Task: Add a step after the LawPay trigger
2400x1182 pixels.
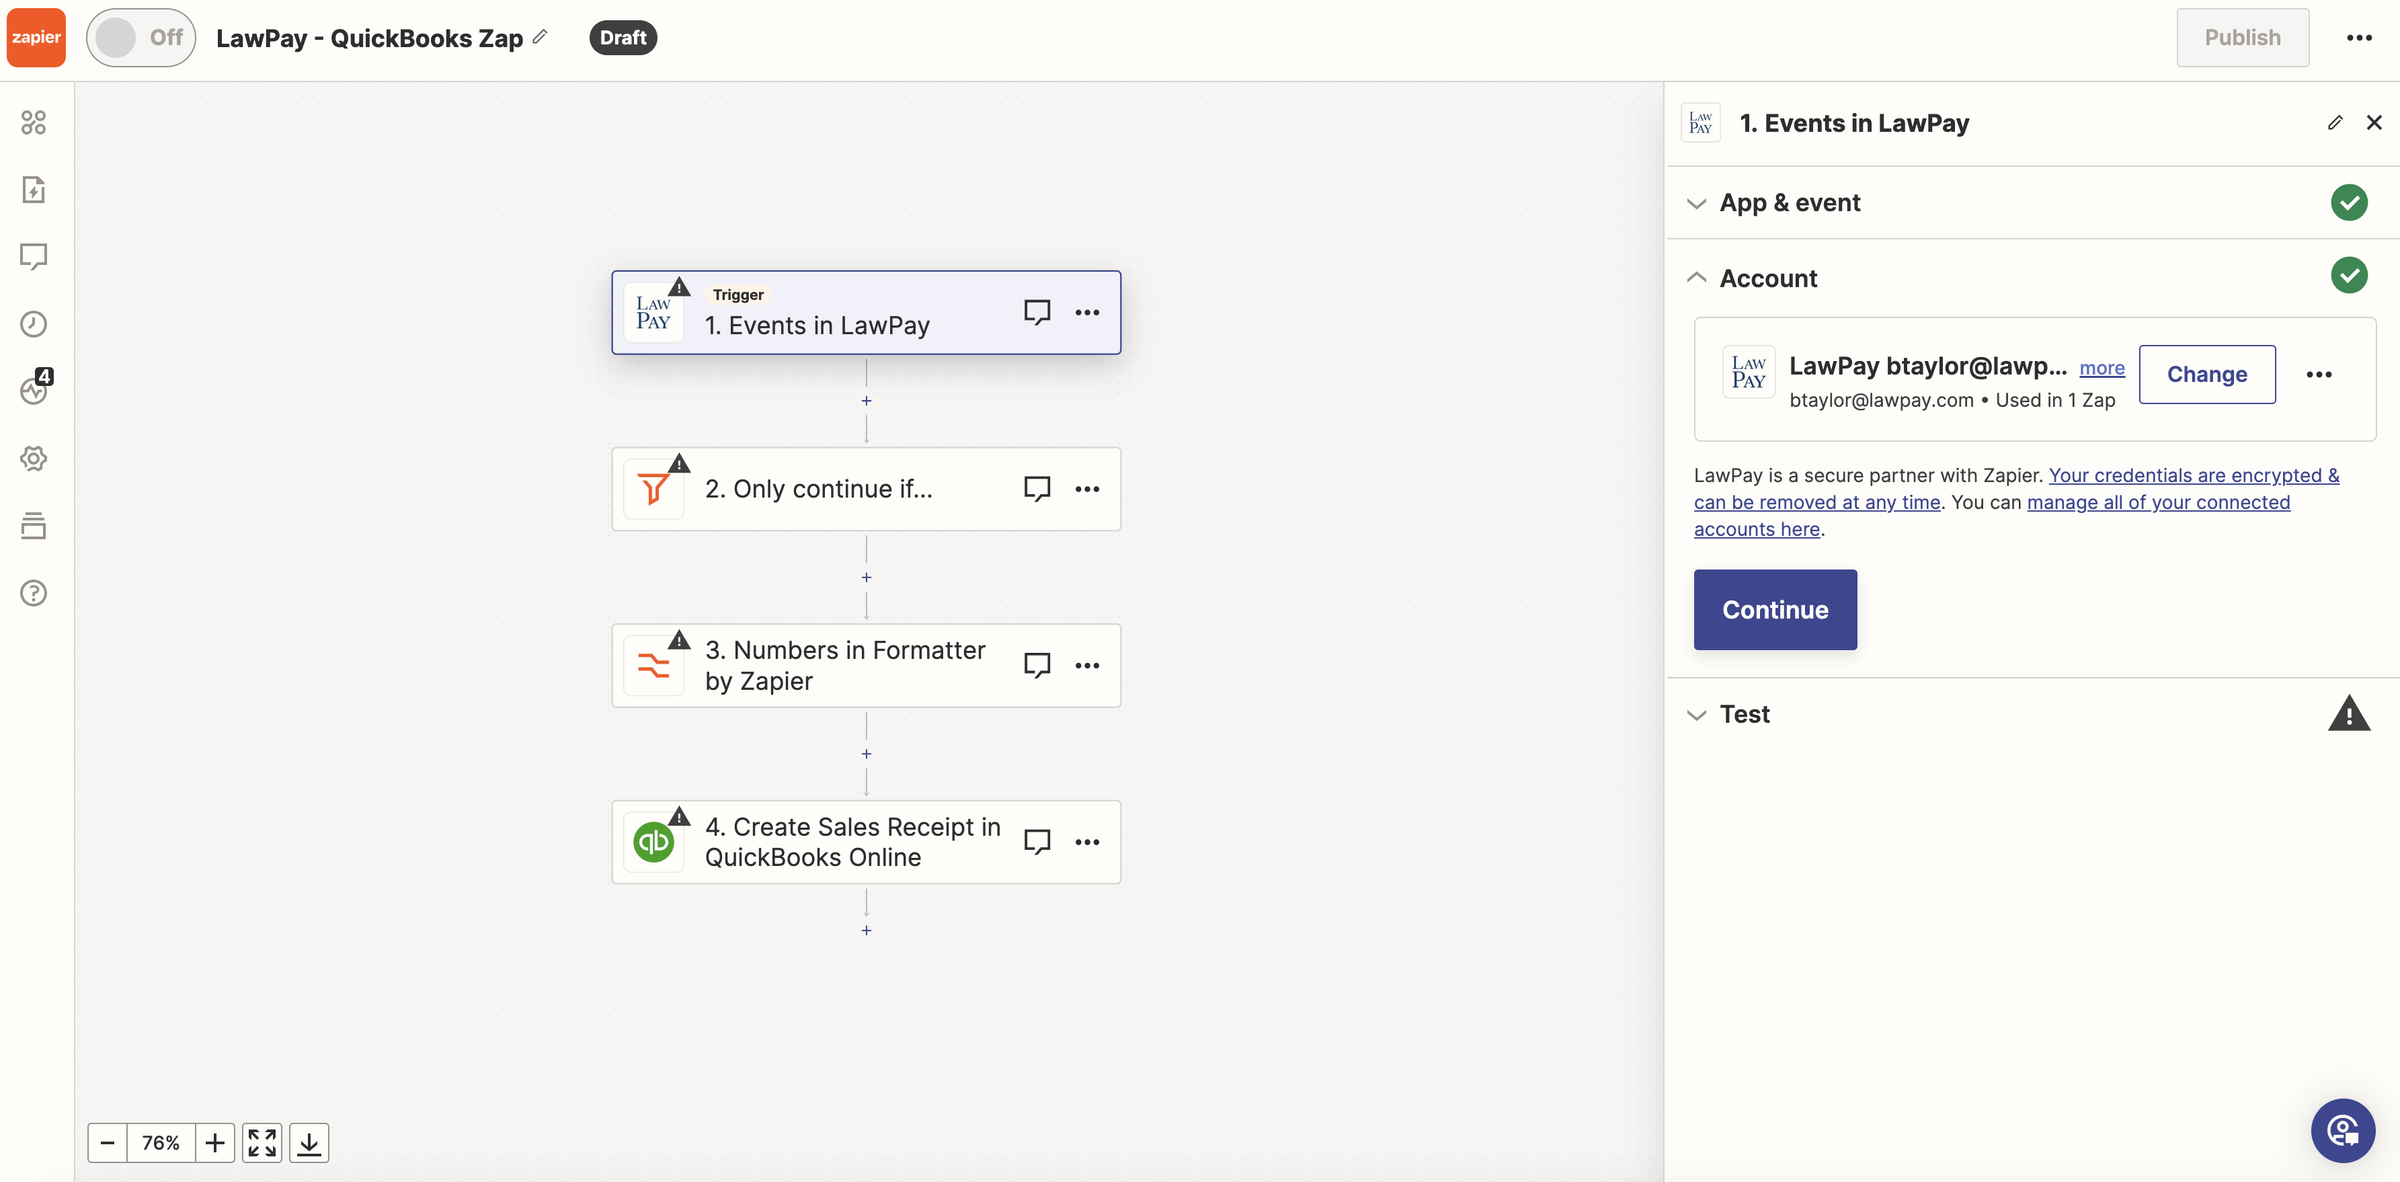Action: [x=866, y=401]
